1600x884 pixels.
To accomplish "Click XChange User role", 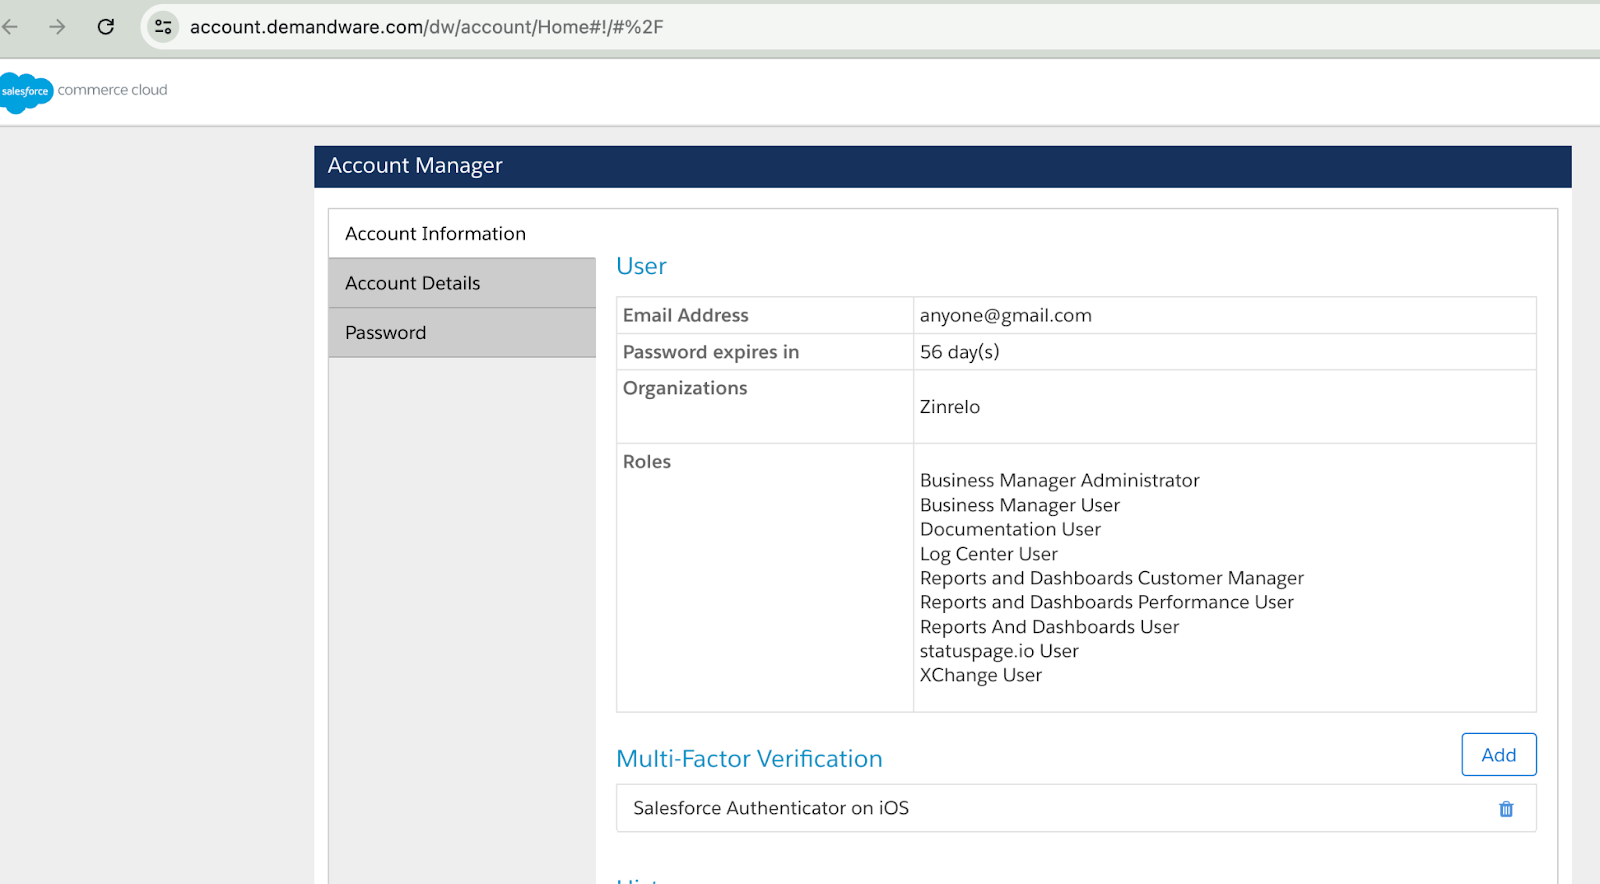I will (x=981, y=675).
